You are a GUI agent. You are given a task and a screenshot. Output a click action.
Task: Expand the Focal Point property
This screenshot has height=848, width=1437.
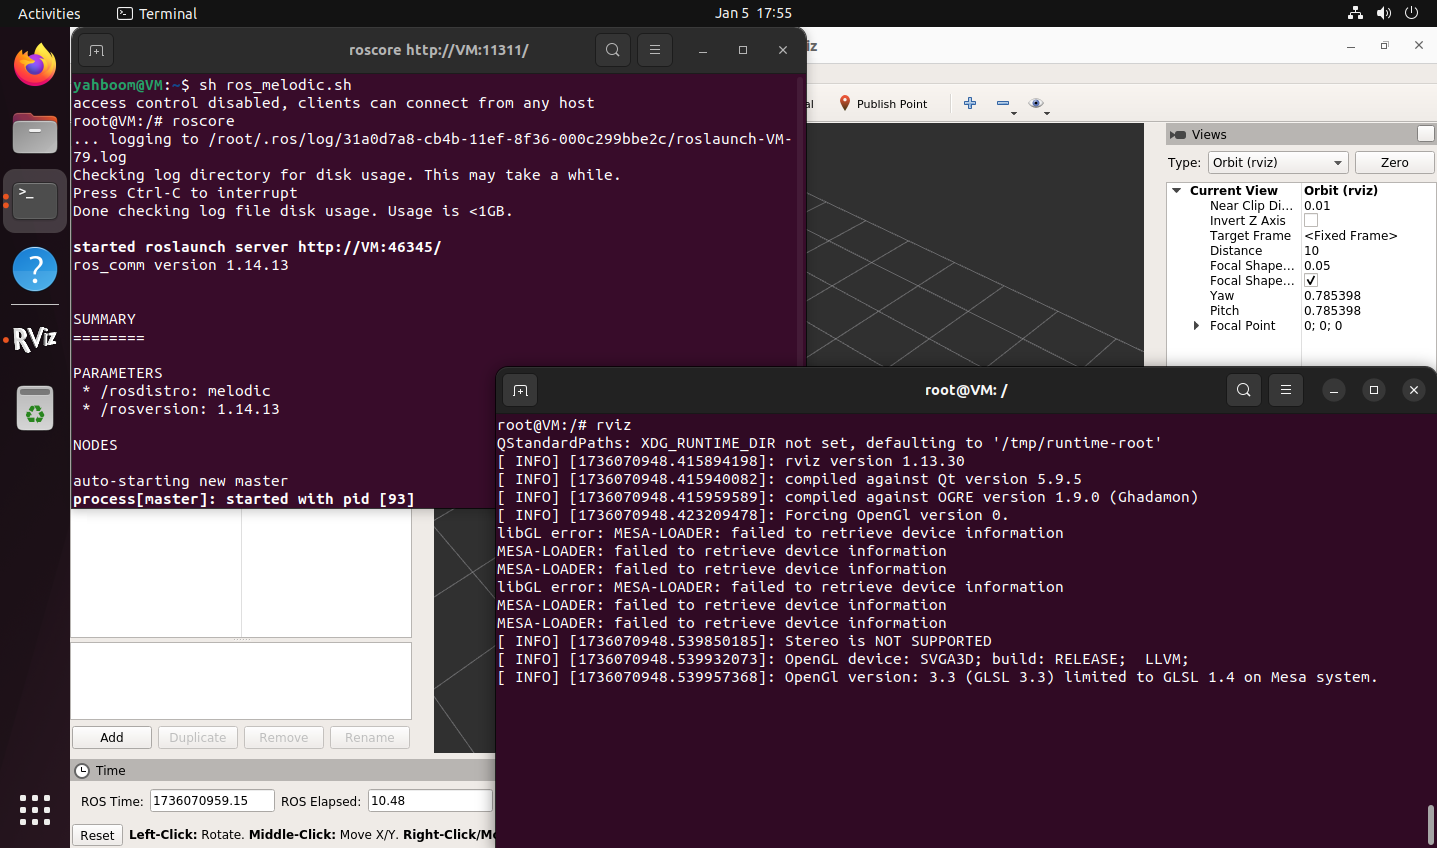click(x=1196, y=325)
